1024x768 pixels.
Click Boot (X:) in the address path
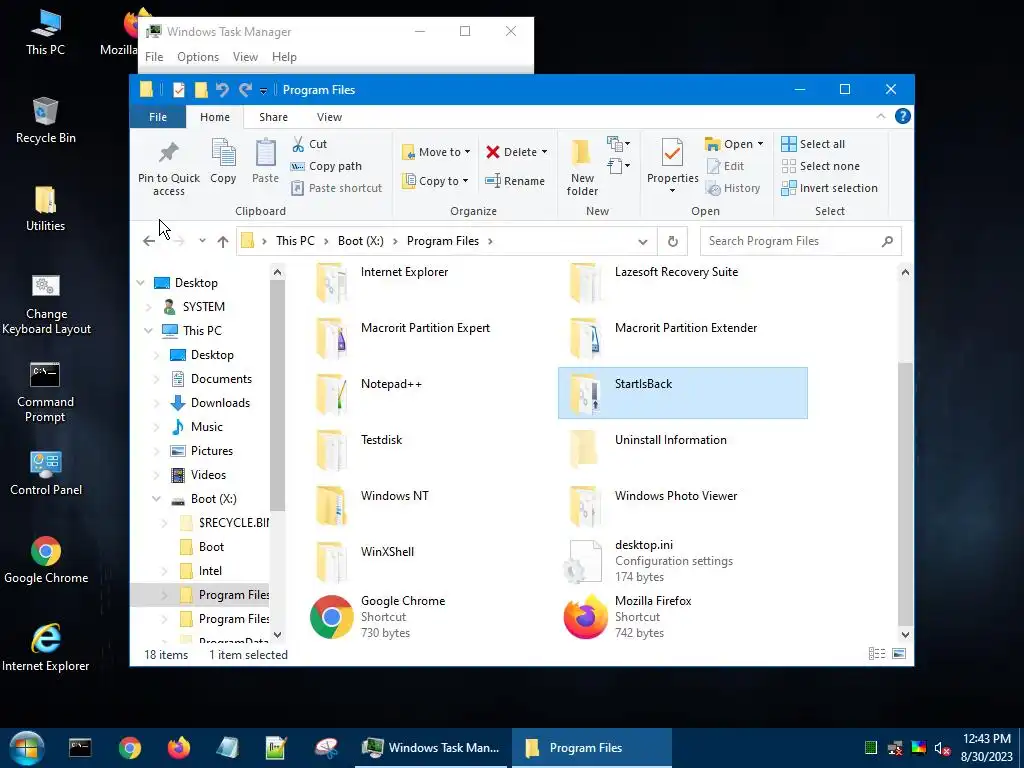(x=360, y=241)
